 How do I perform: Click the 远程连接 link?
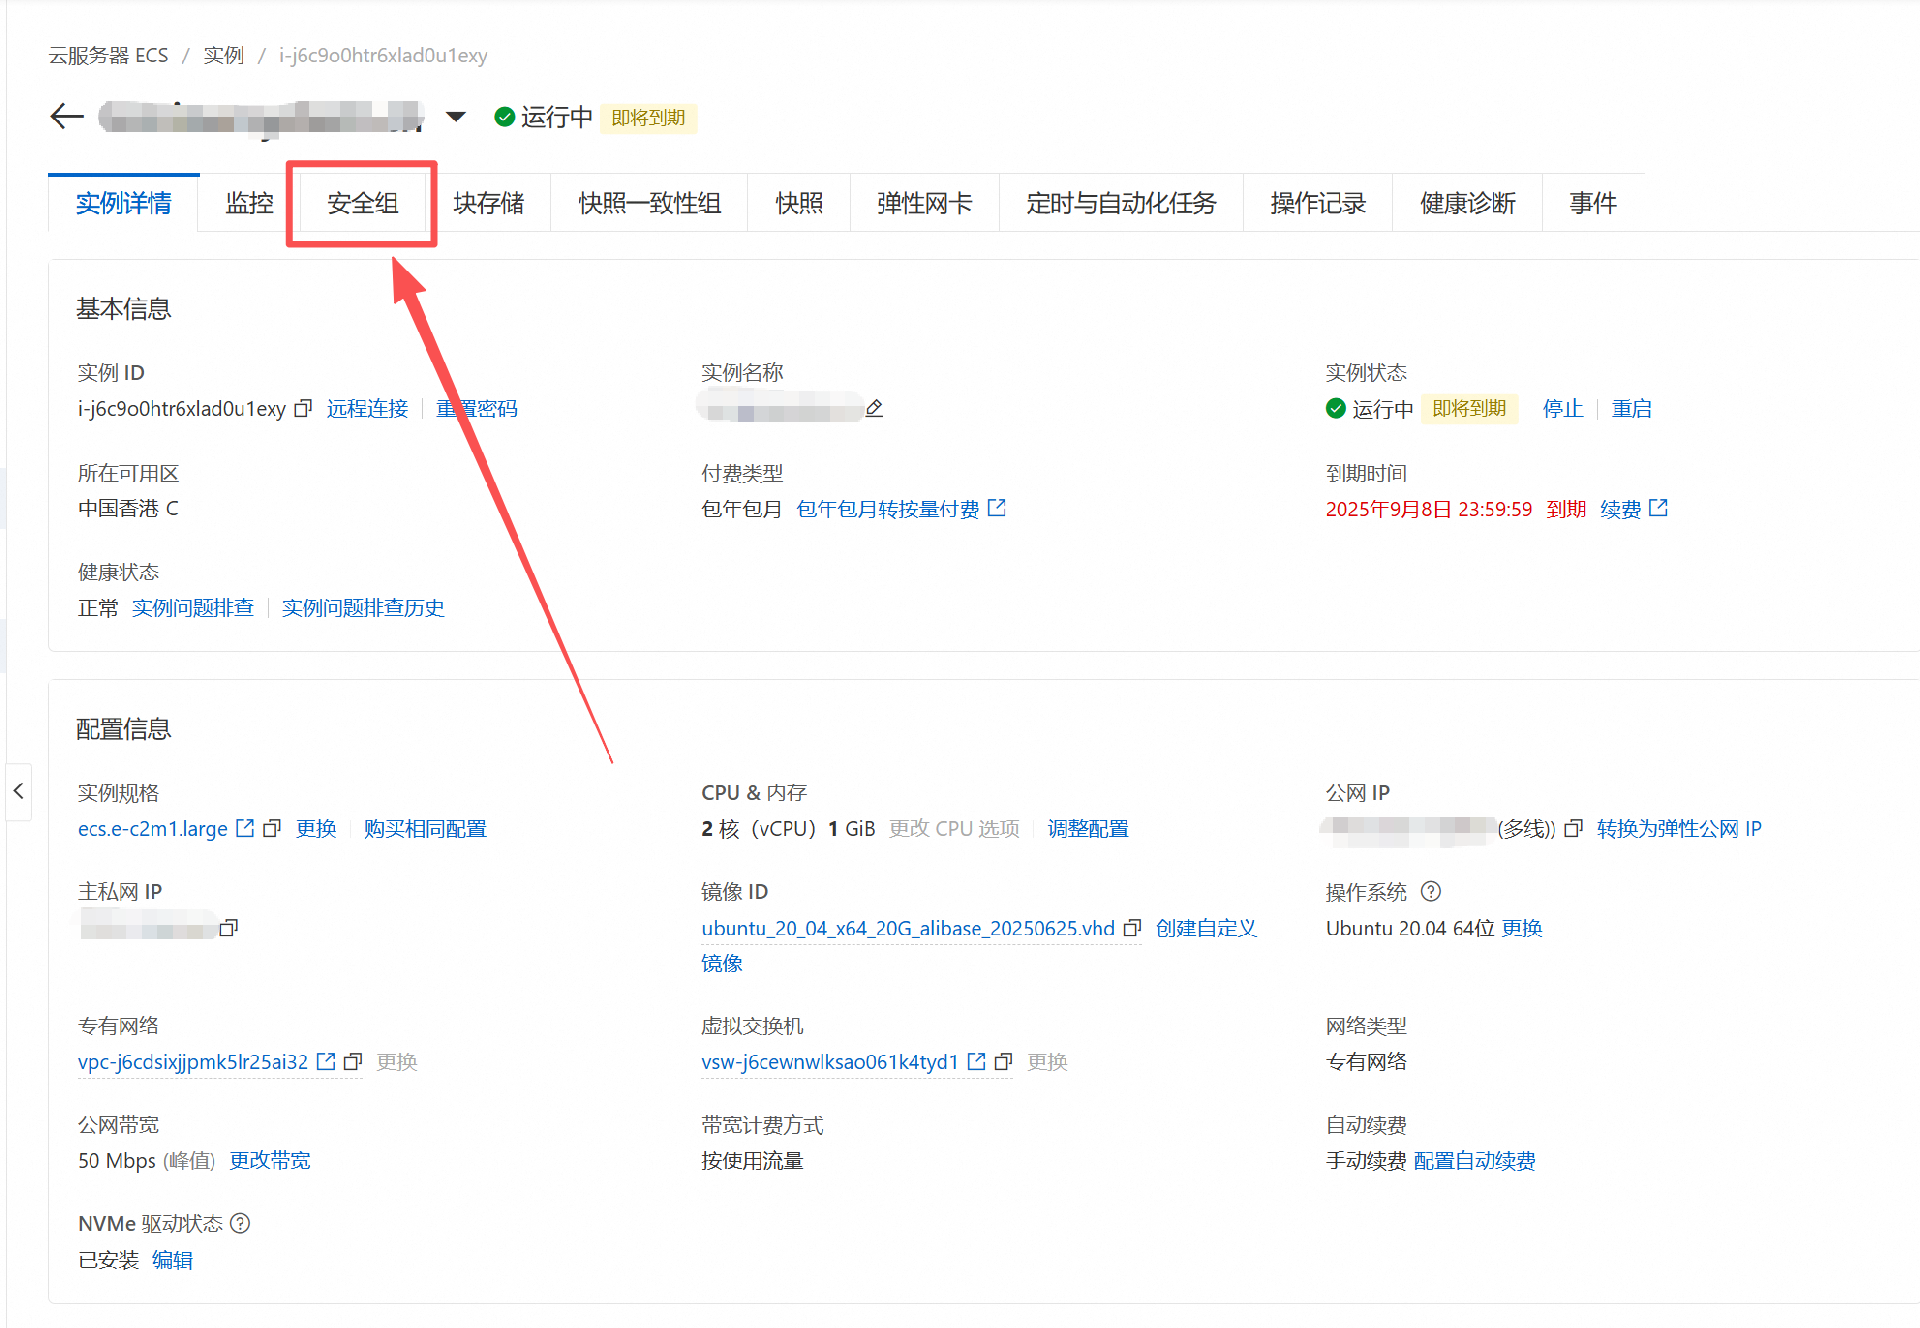pyautogui.click(x=367, y=409)
